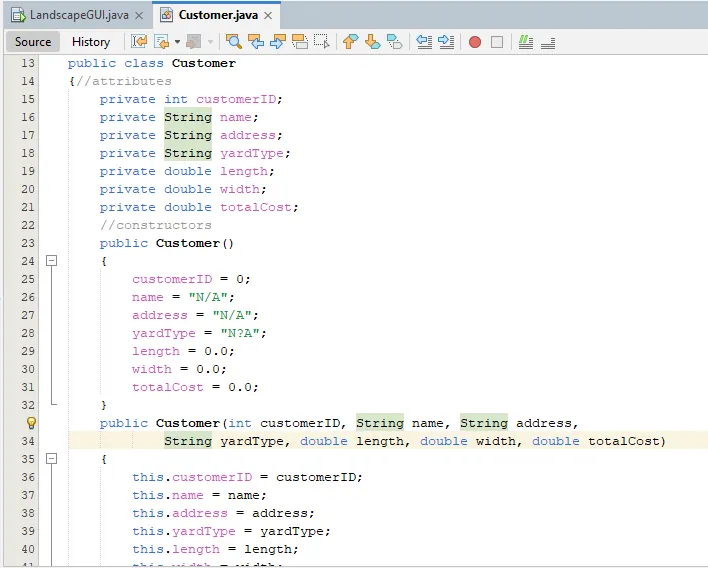Click the Shift Line Left icon

pyautogui.click(x=424, y=42)
